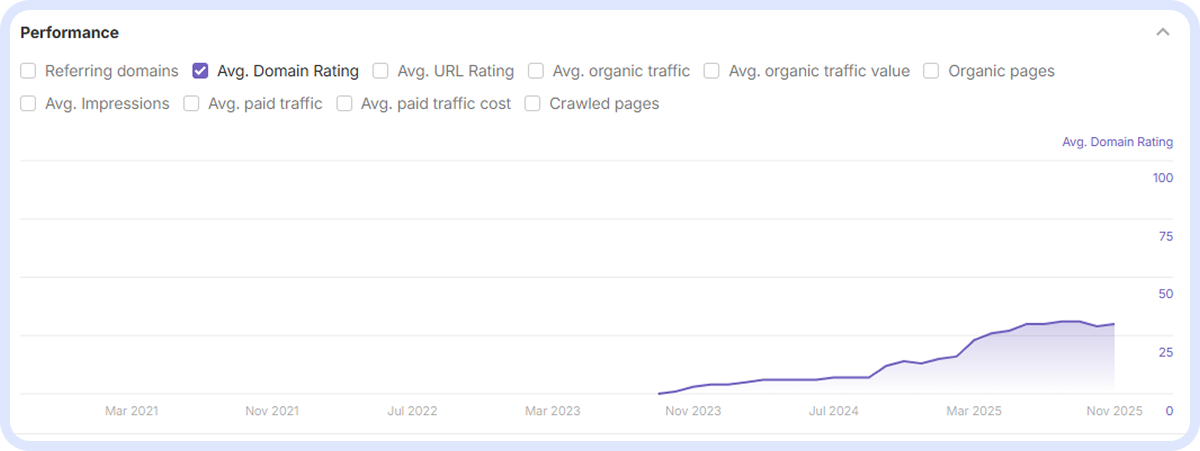The image size is (1200, 451).
Task: Click the Nov 2023 timeline label
Action: [x=693, y=411]
